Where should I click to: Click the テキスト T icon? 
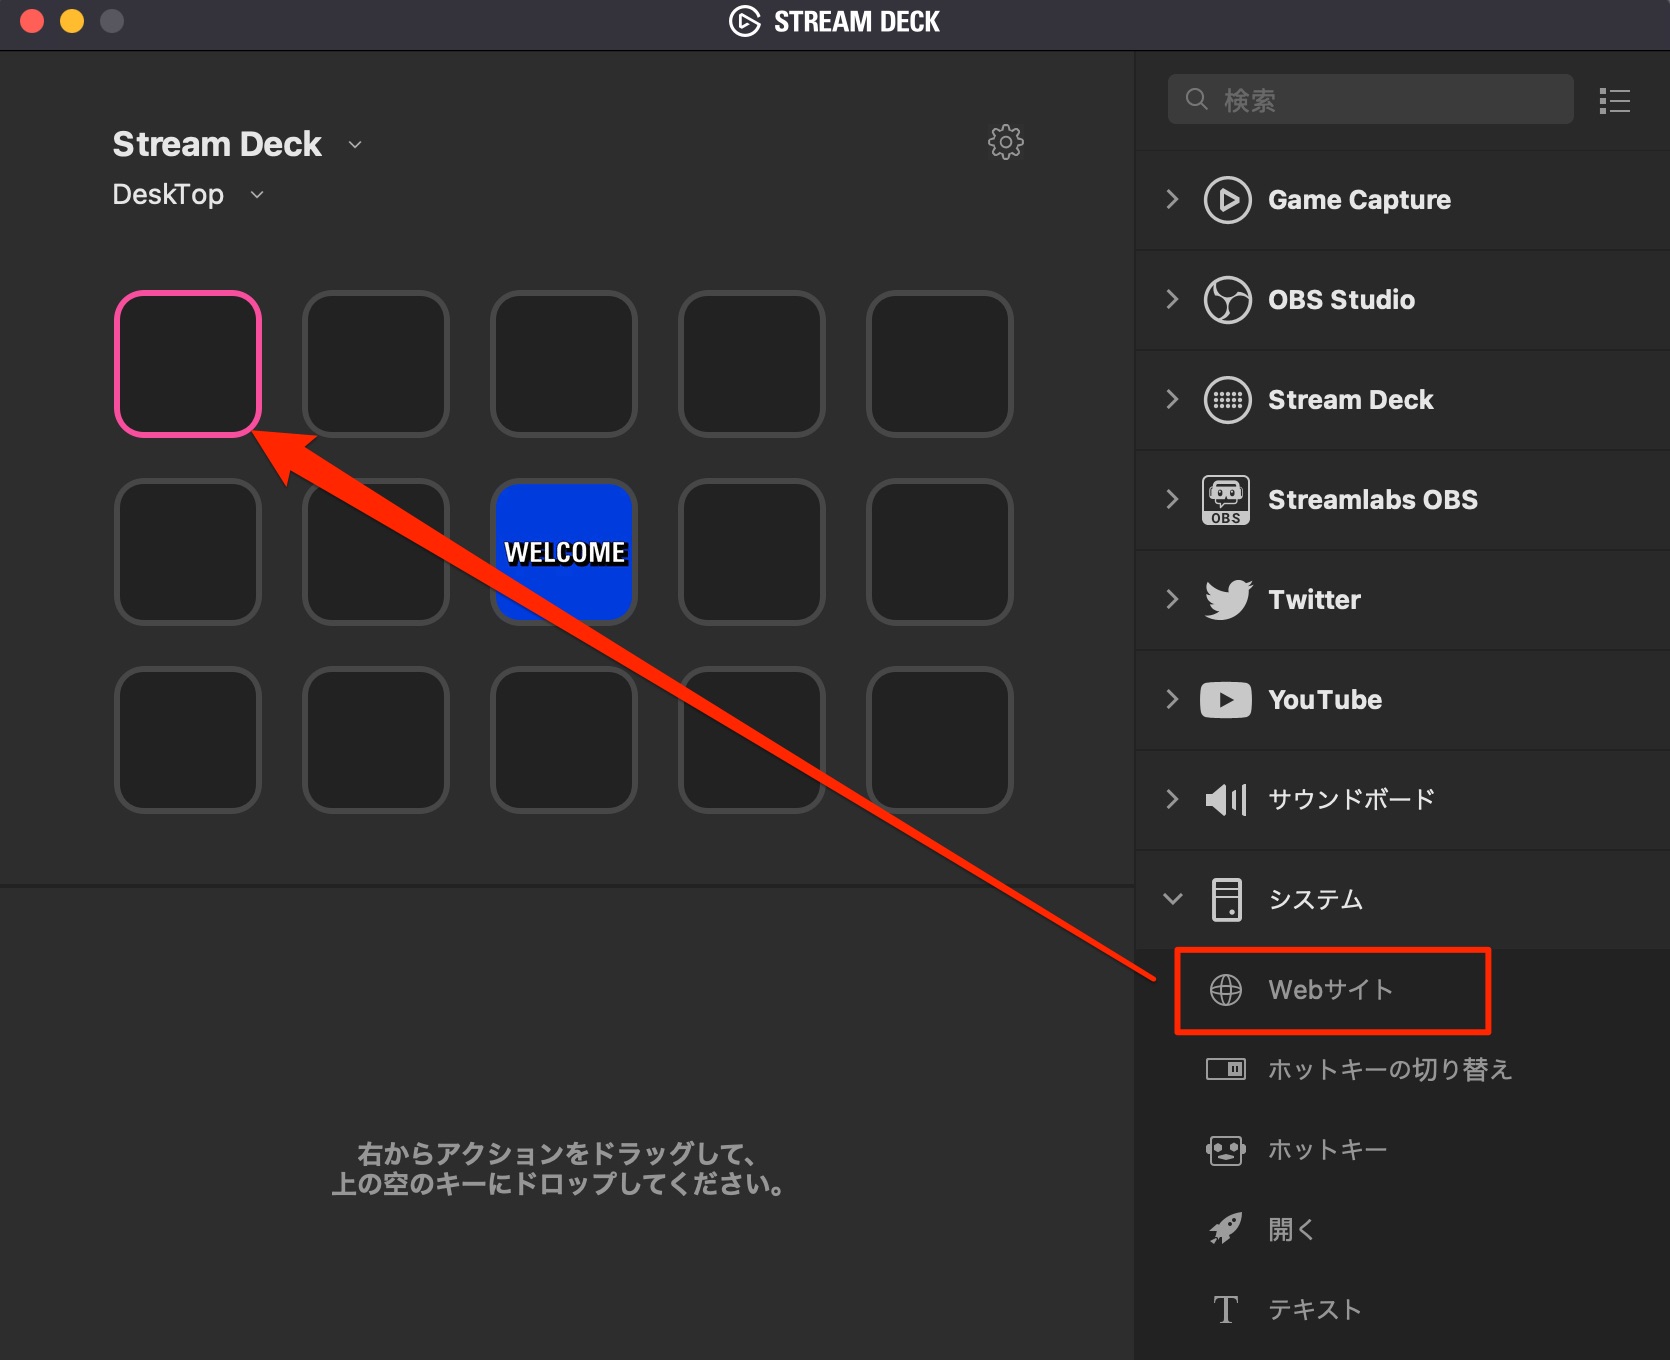(x=1226, y=1309)
